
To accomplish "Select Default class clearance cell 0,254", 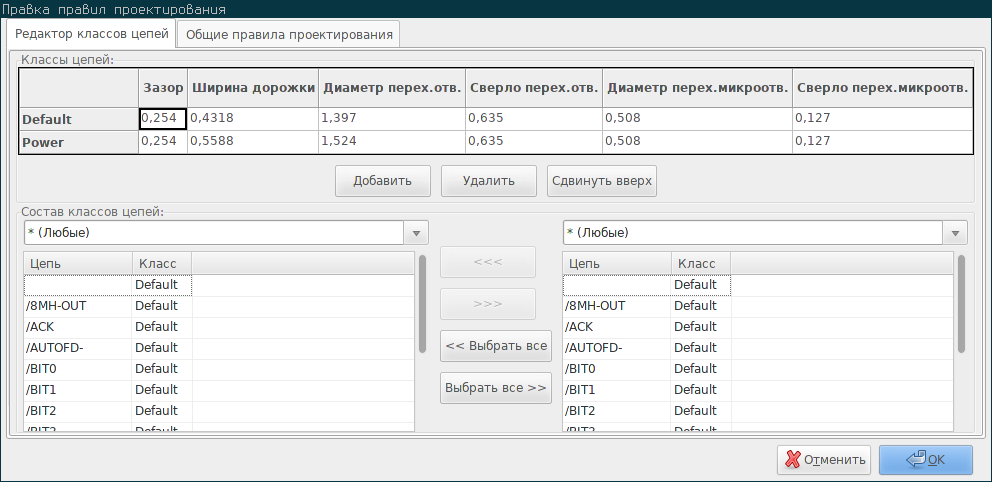I will (163, 118).
